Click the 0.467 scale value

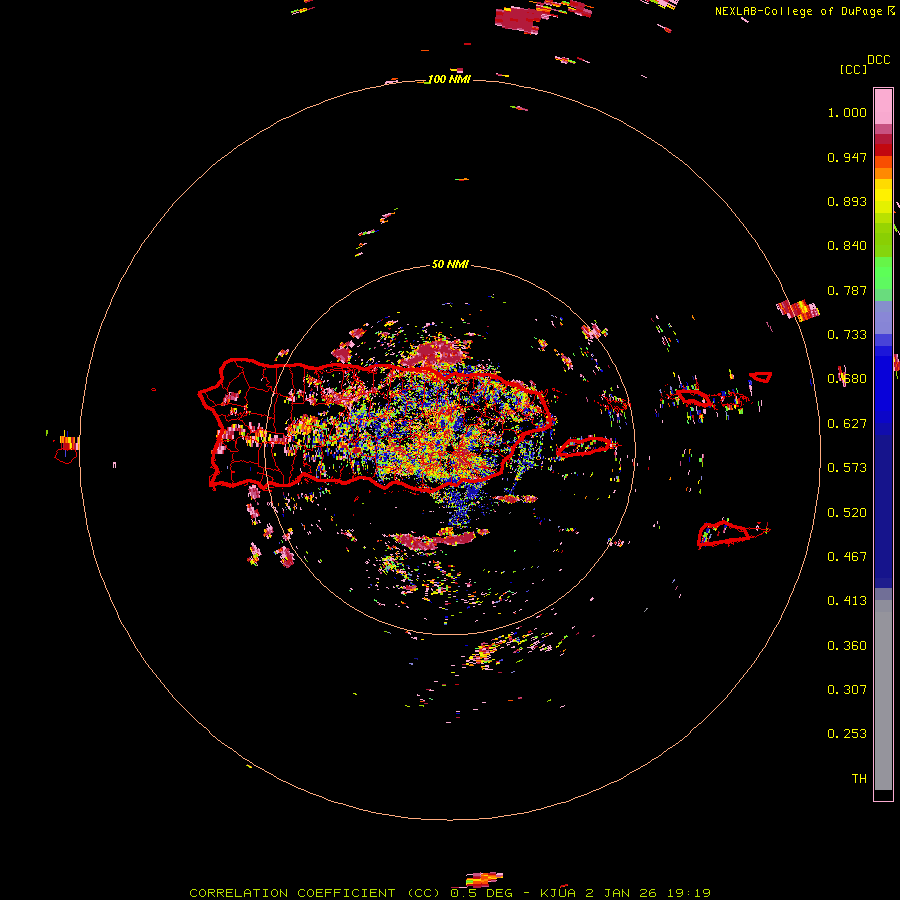coord(847,557)
